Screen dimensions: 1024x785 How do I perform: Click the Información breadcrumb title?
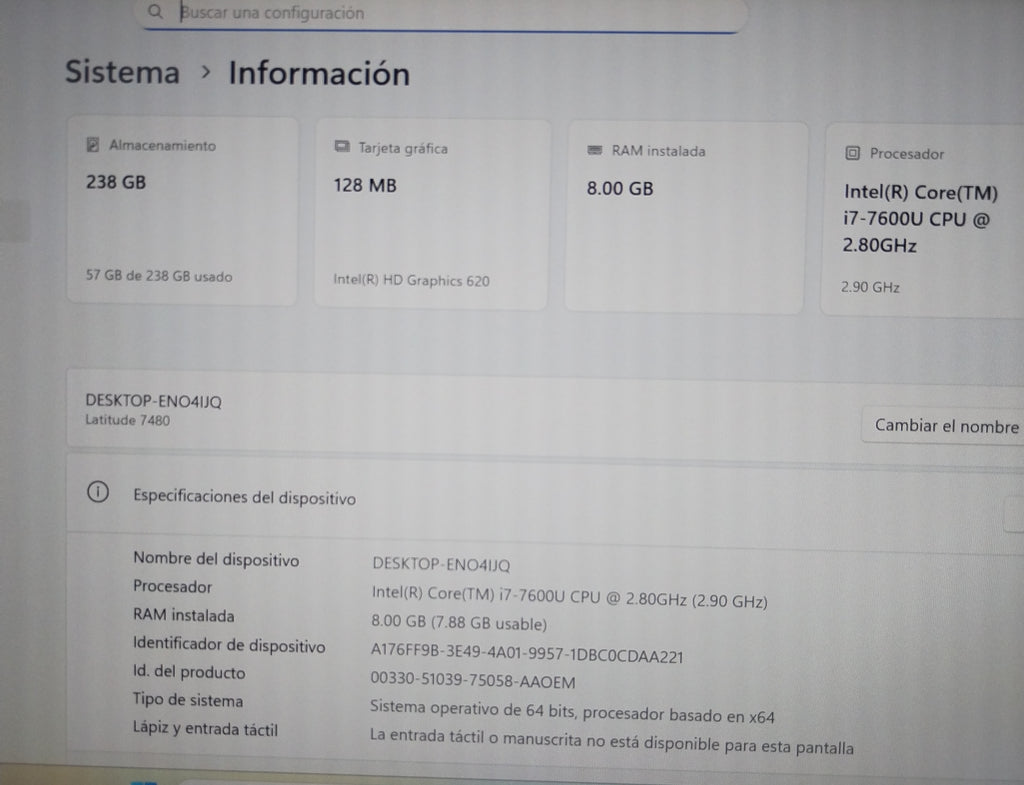319,73
